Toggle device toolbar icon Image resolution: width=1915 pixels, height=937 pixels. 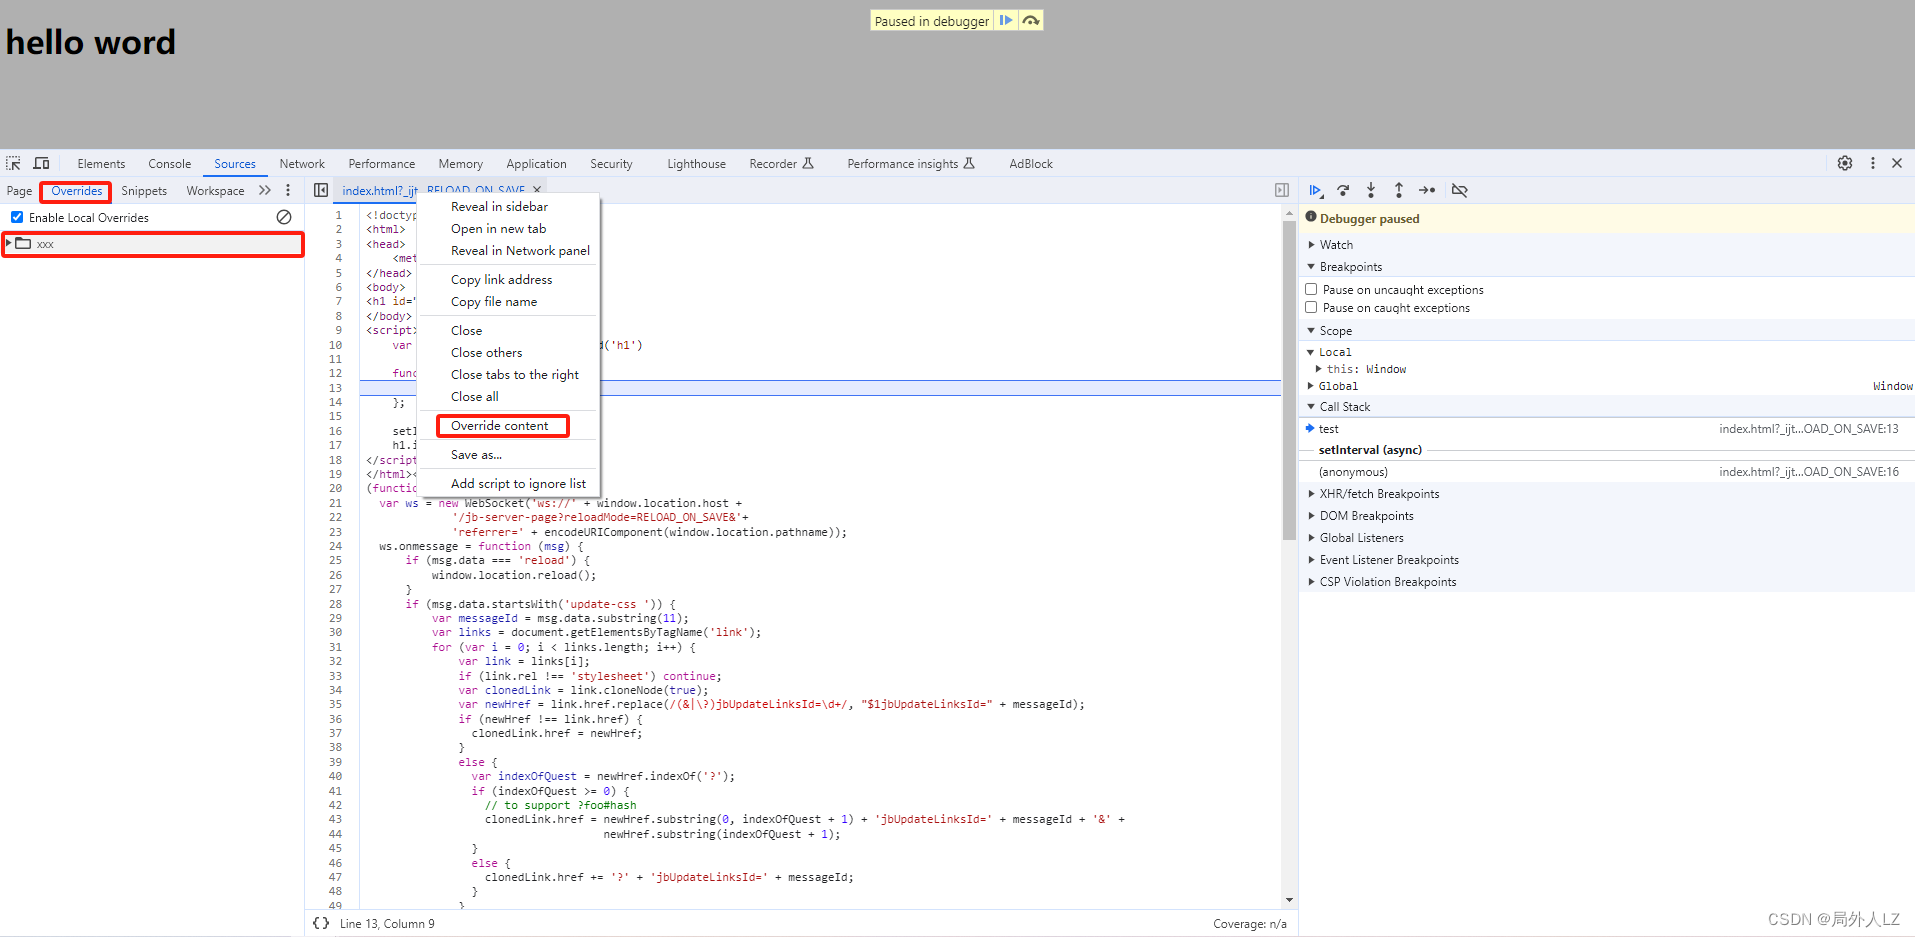(42, 163)
